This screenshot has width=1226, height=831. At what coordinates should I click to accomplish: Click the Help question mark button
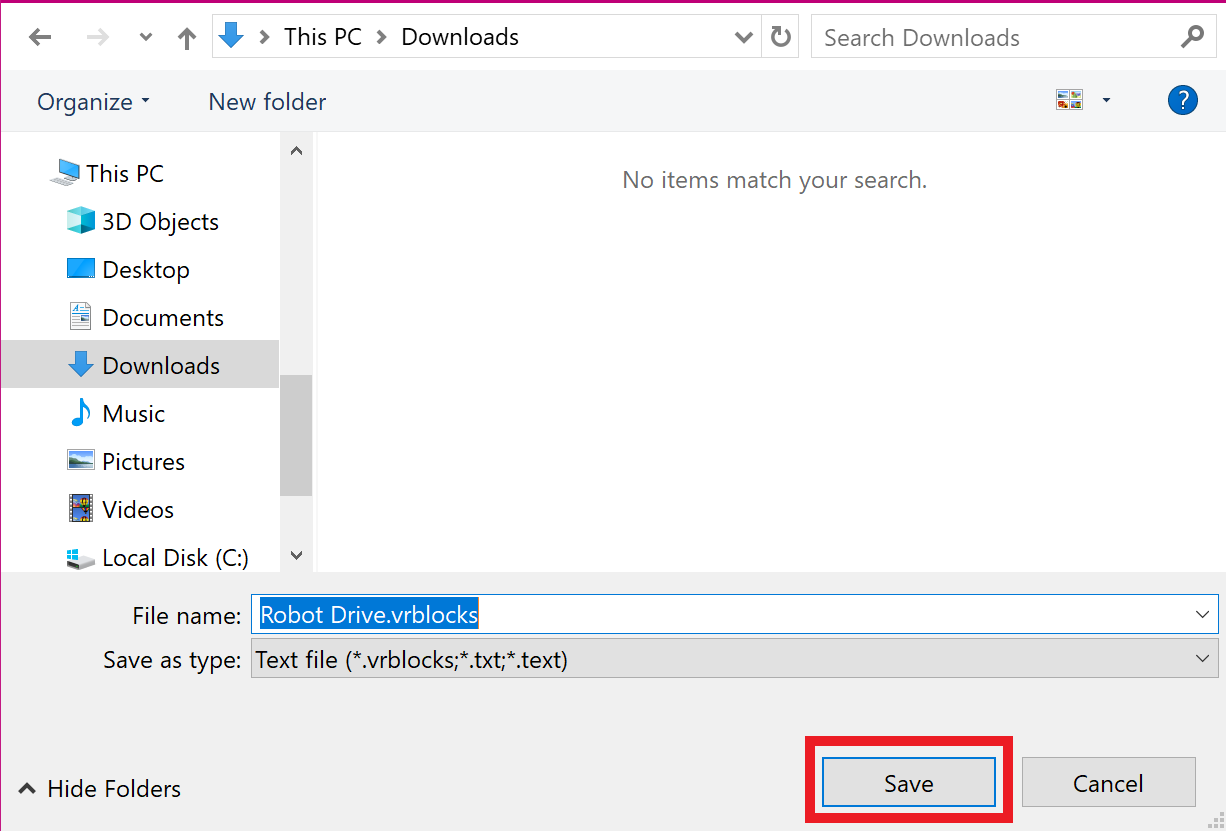click(x=1183, y=100)
